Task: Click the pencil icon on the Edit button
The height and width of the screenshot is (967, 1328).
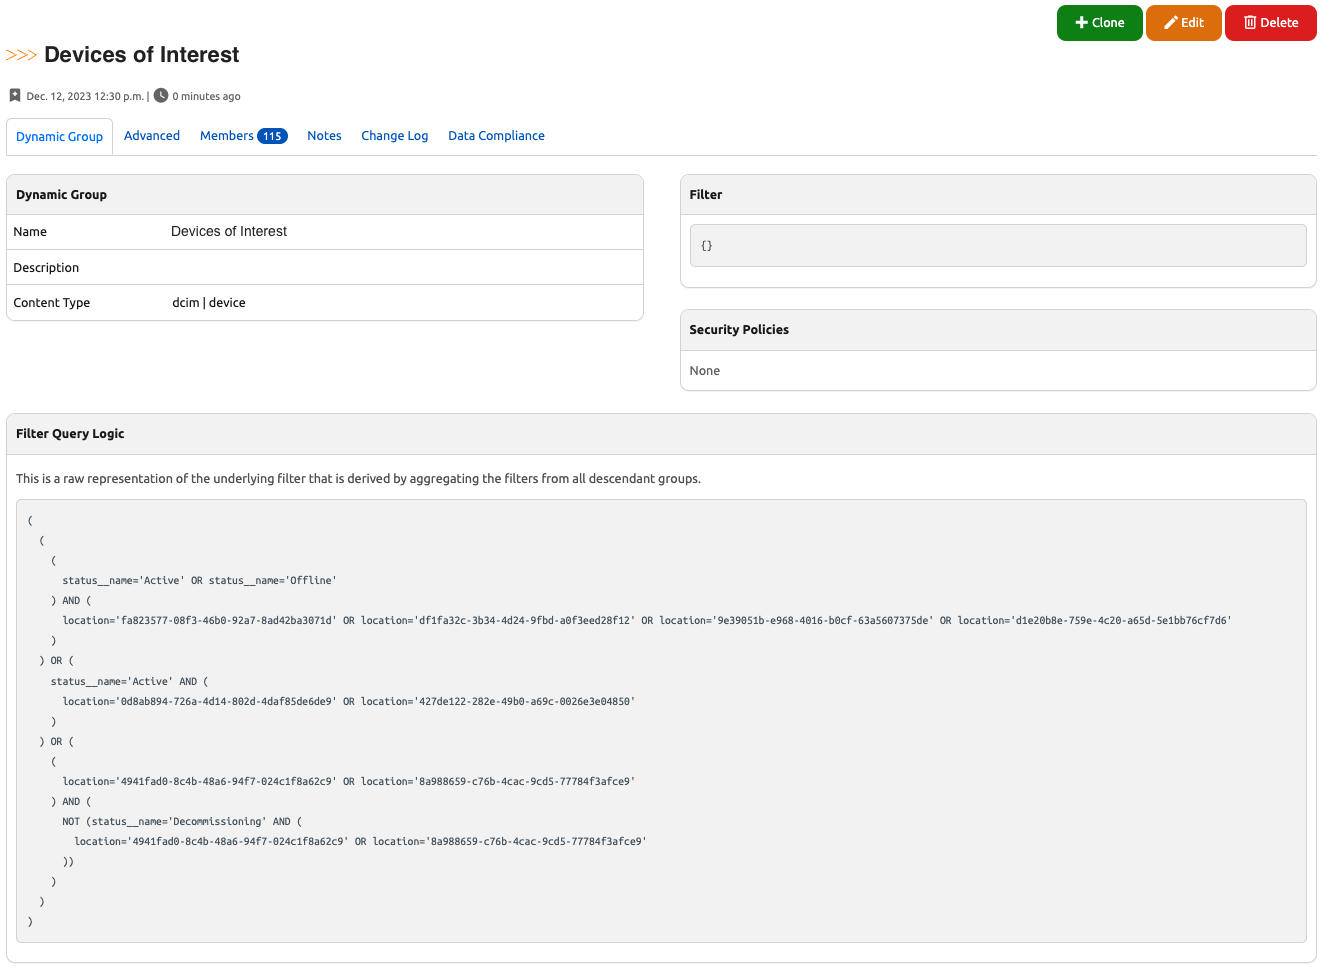Action: tap(1170, 23)
